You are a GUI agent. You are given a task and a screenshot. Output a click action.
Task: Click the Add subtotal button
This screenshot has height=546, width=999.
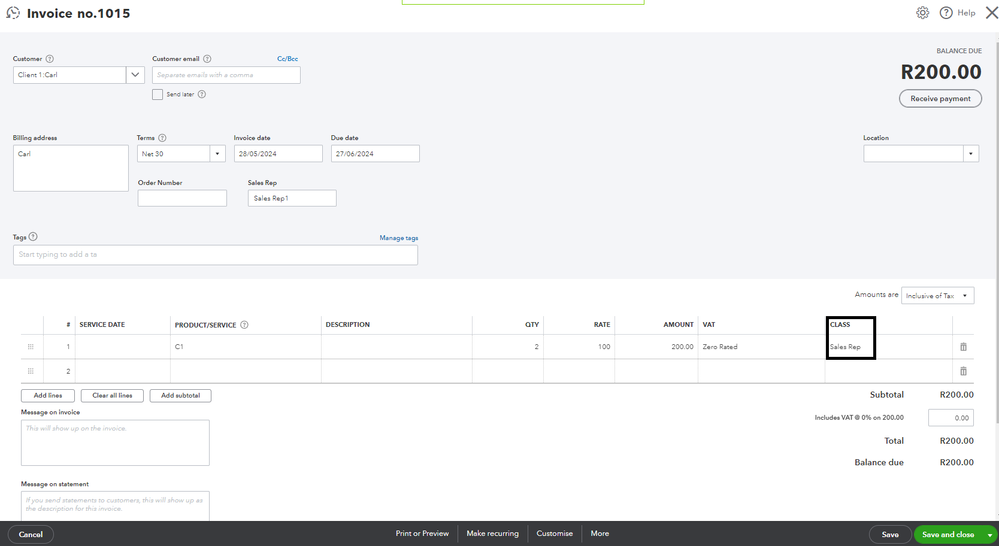click(180, 396)
